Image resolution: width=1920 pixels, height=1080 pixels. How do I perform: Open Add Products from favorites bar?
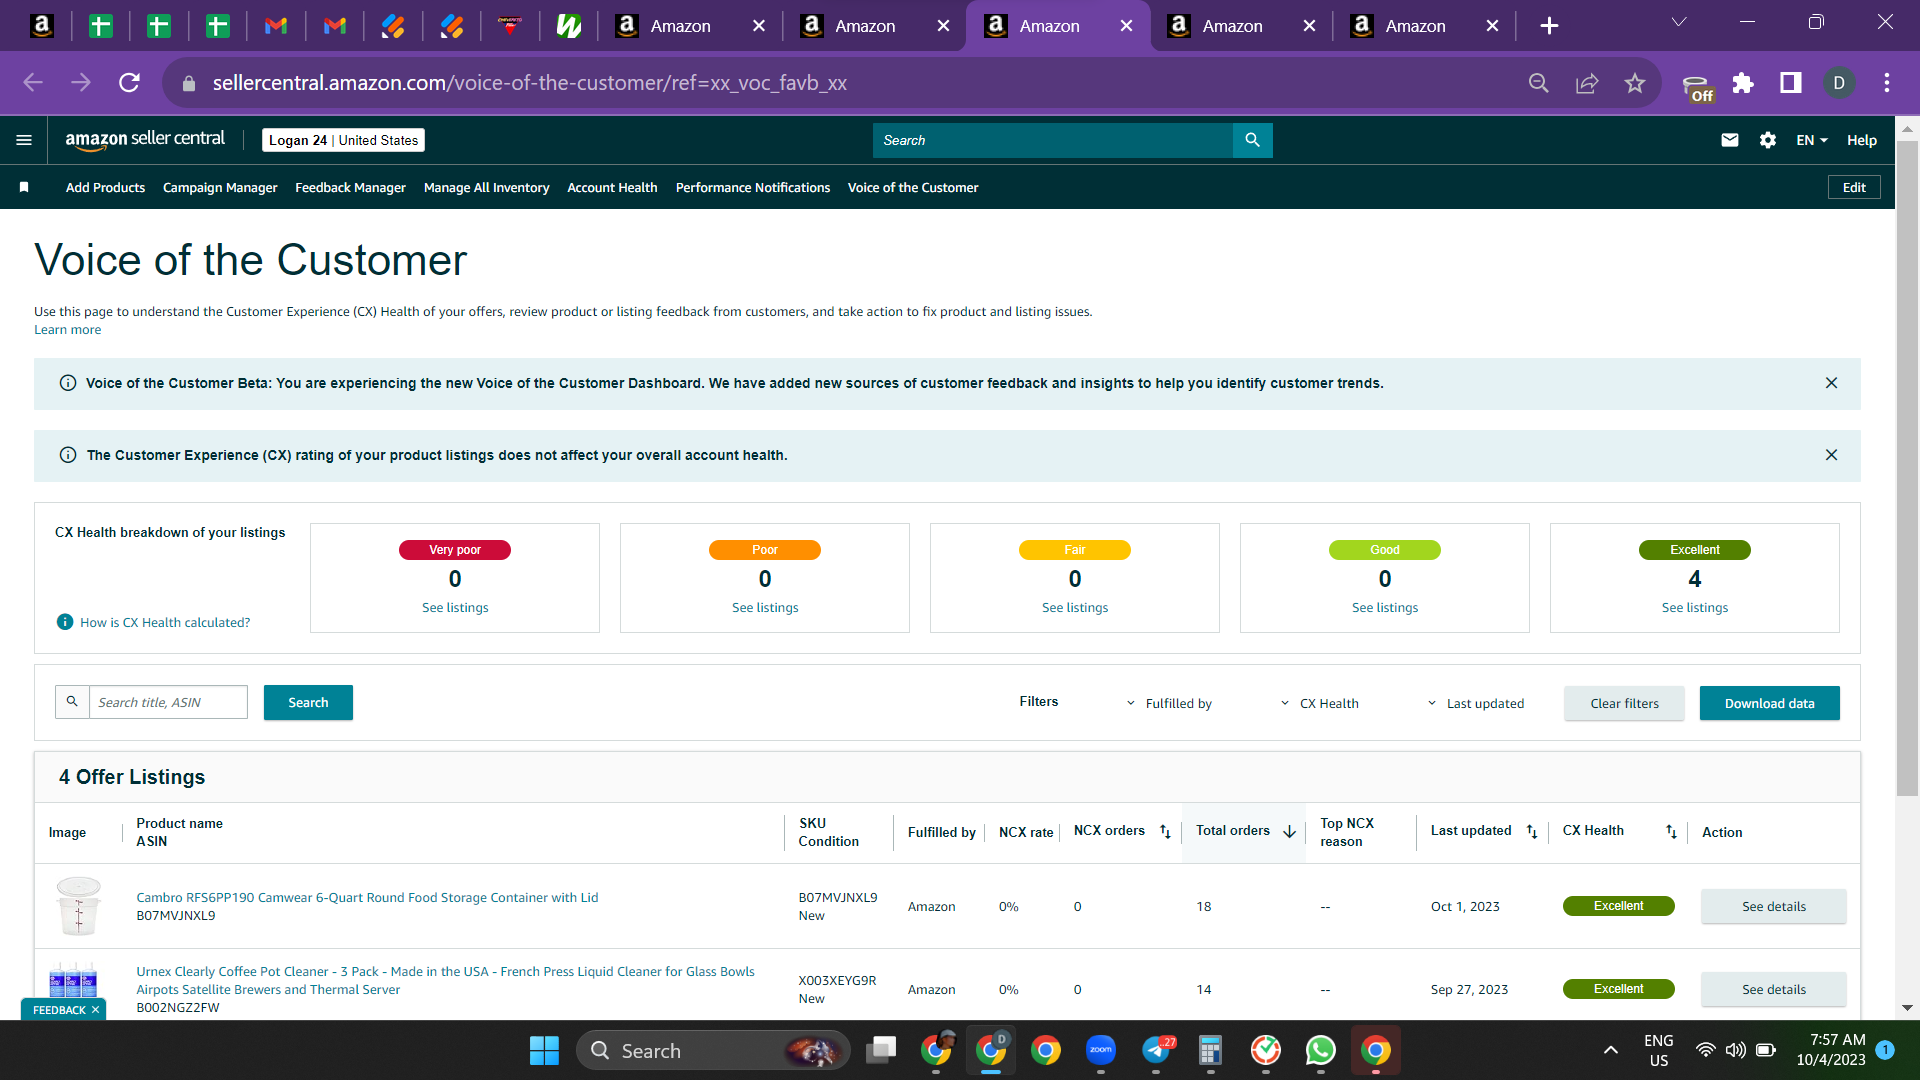click(x=105, y=187)
